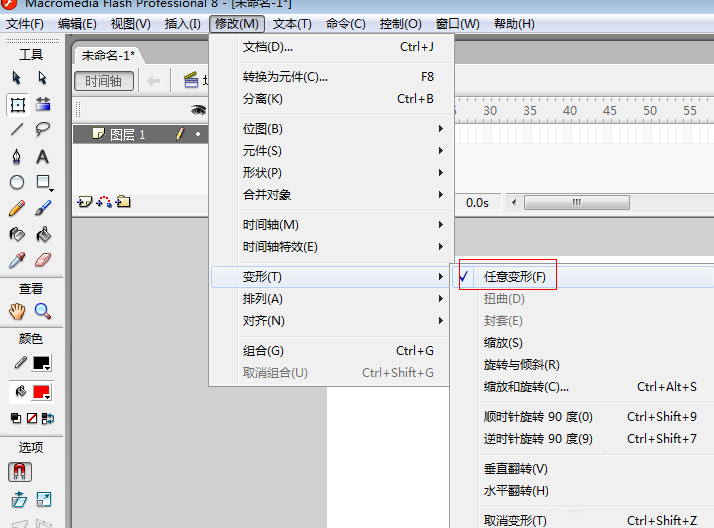Viewport: 714px width, 528px height.
Task: Toggle the 时间轴 timeline button
Action: (x=104, y=81)
